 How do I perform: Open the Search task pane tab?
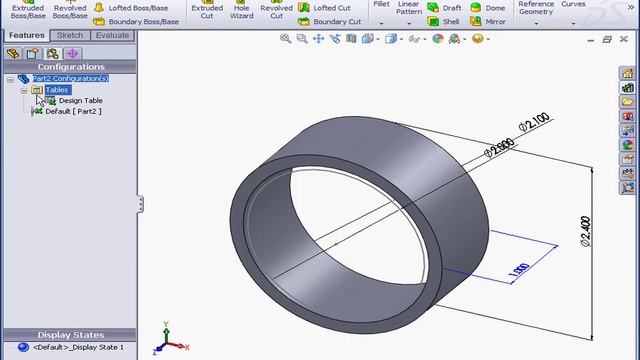627,116
